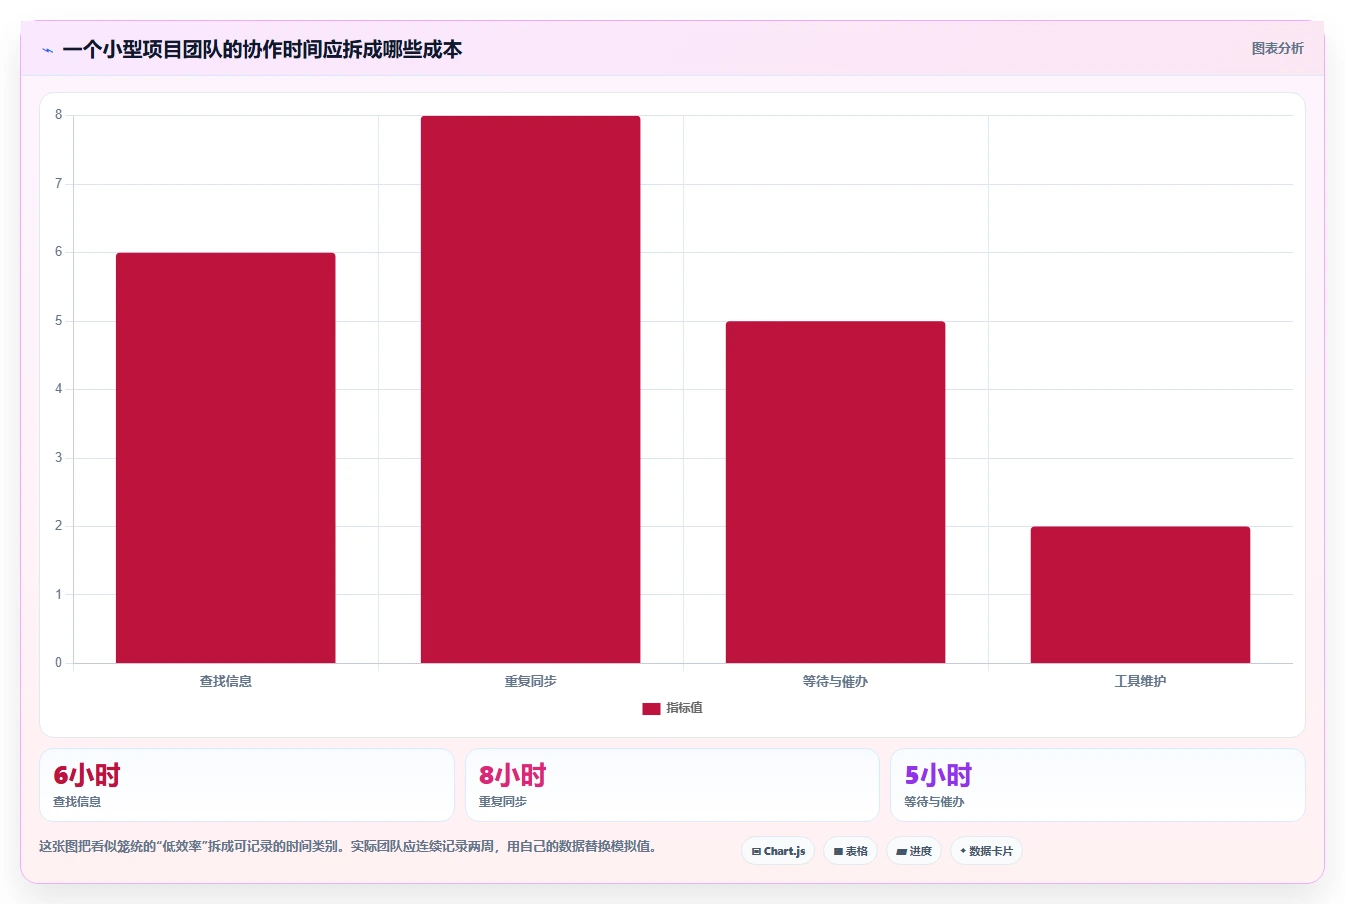Image resolution: width=1345 pixels, height=904 pixels.
Task: Click the chart title 一个小型项目团队的协作时间应拆成哪些成本
Action: pos(262,49)
